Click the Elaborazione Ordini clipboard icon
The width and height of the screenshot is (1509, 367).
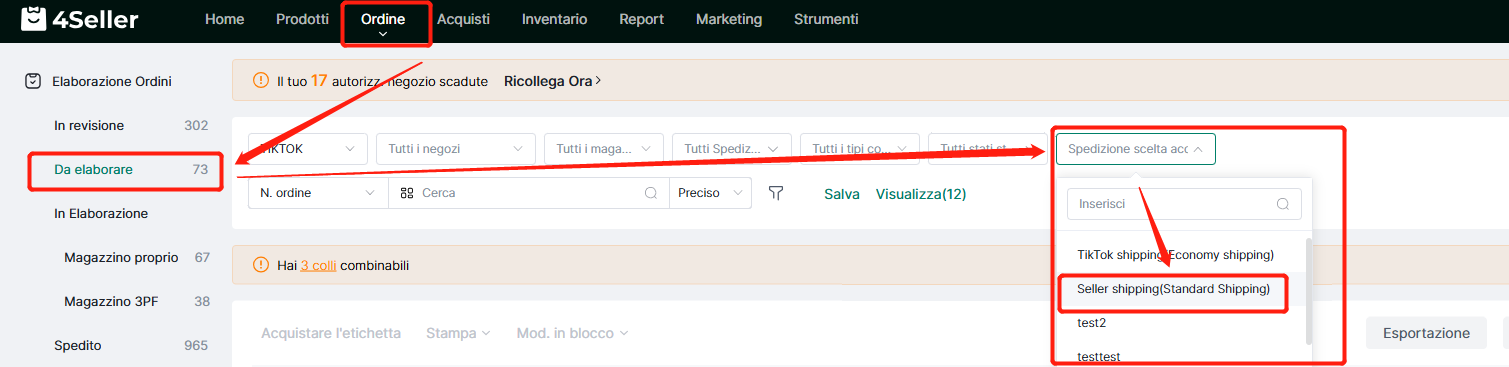(x=33, y=81)
